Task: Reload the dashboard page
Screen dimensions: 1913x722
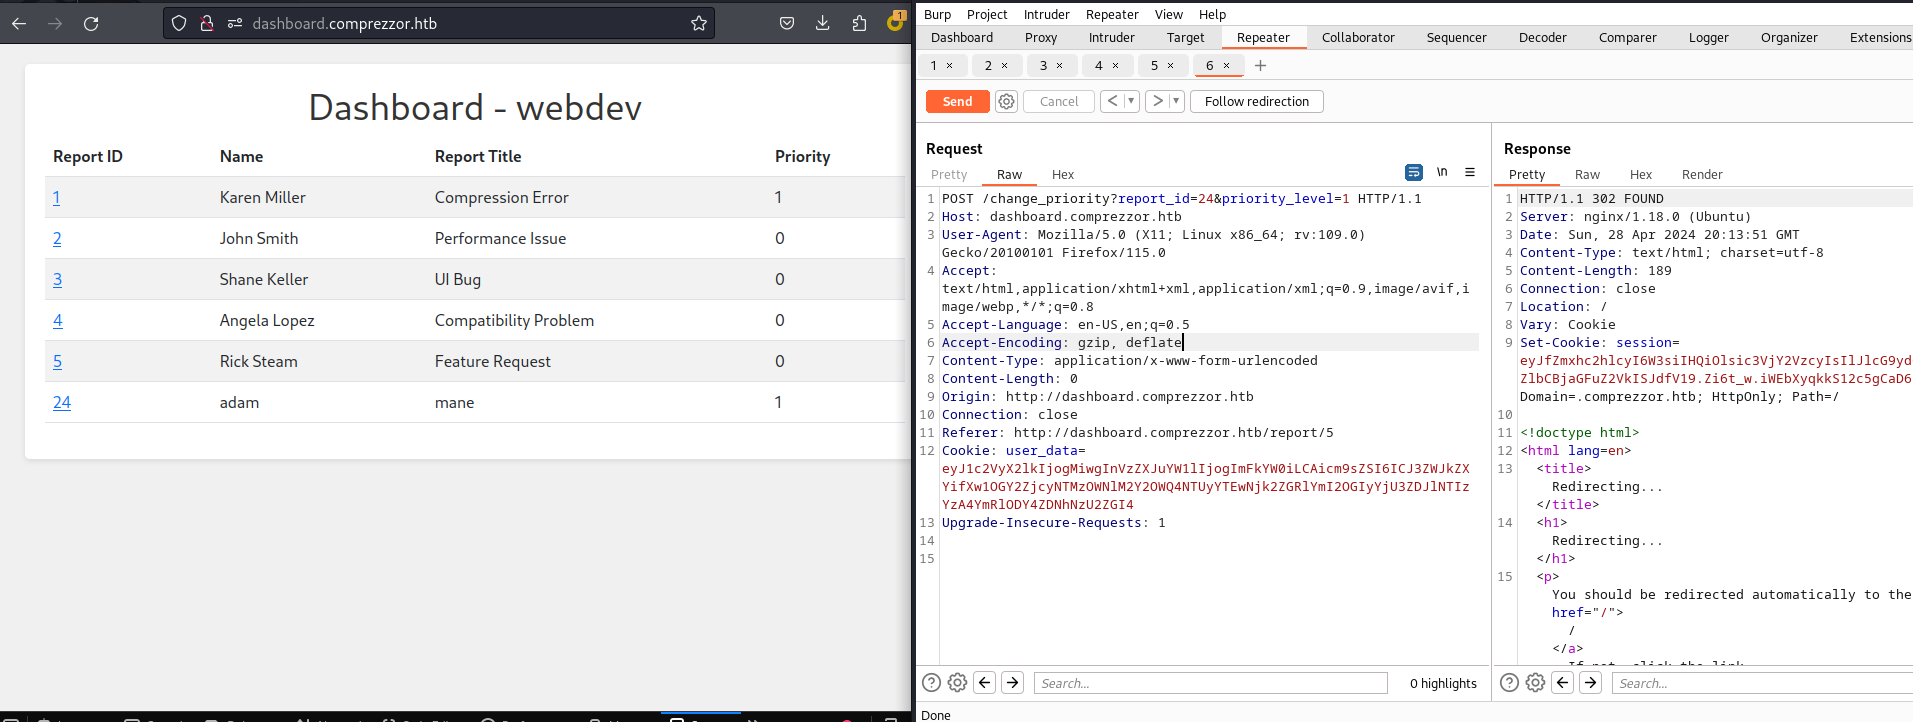Action: click(x=91, y=23)
